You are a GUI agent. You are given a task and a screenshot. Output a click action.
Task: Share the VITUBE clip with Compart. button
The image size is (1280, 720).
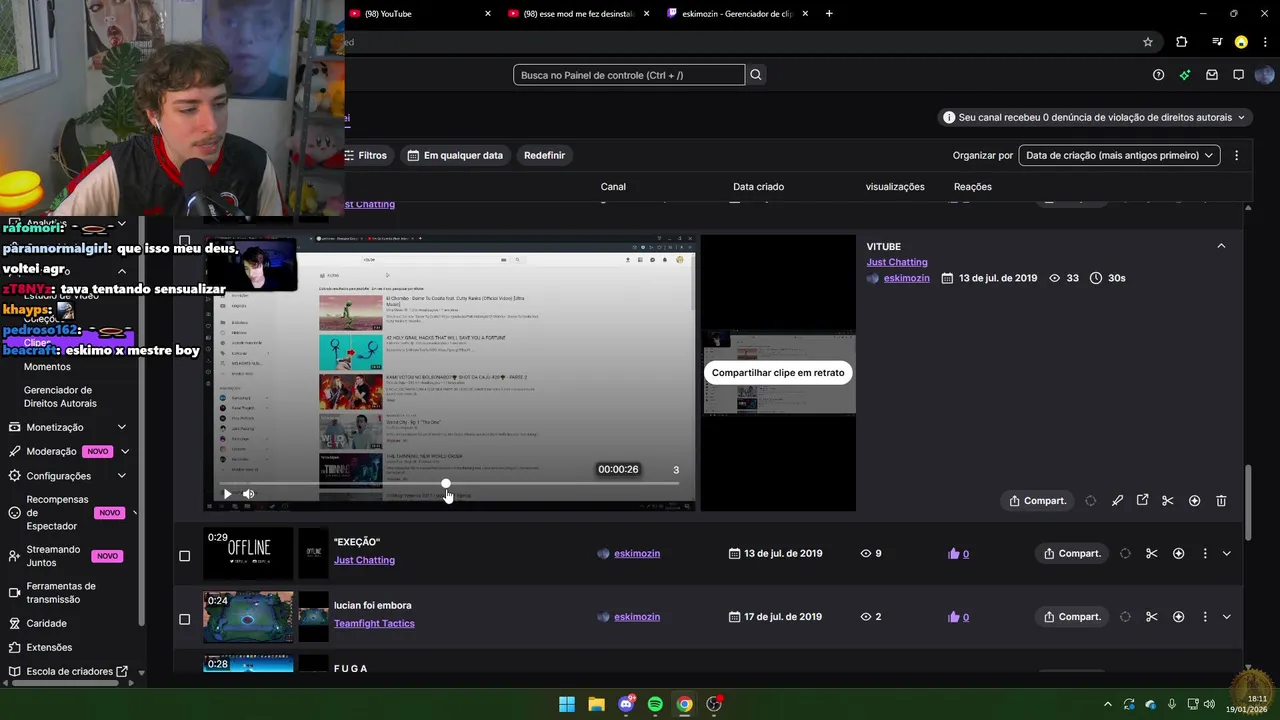pyautogui.click(x=1037, y=501)
